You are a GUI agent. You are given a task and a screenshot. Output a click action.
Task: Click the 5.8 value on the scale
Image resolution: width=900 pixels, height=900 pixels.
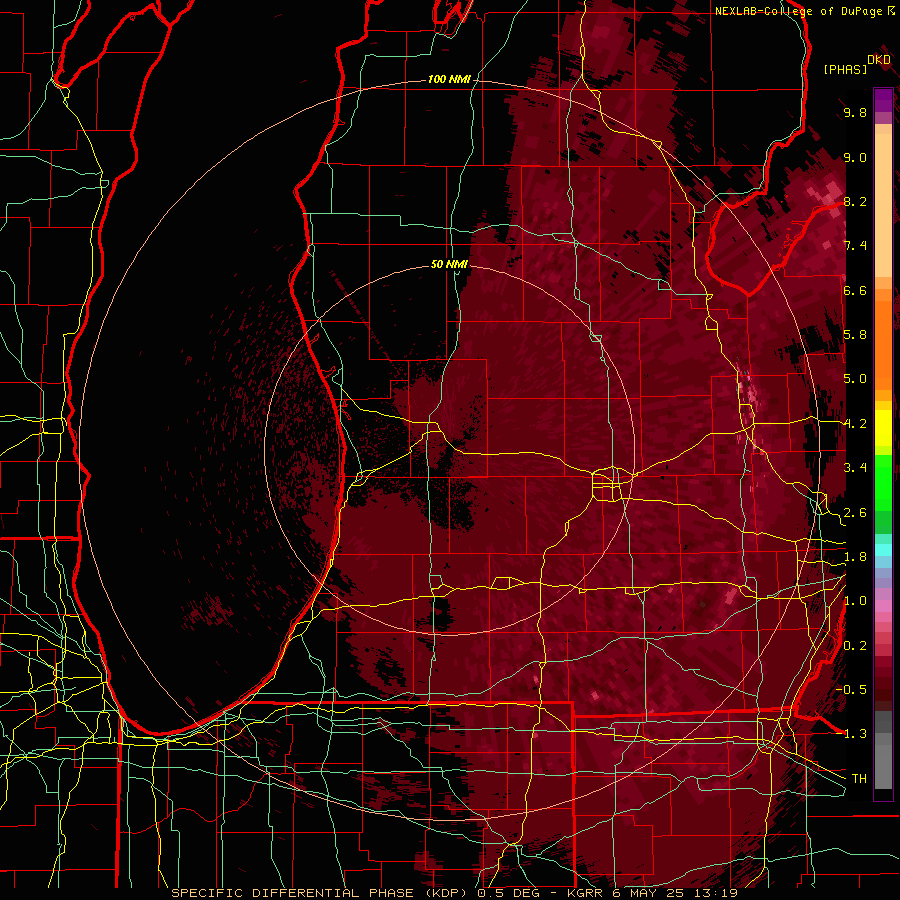click(855, 334)
